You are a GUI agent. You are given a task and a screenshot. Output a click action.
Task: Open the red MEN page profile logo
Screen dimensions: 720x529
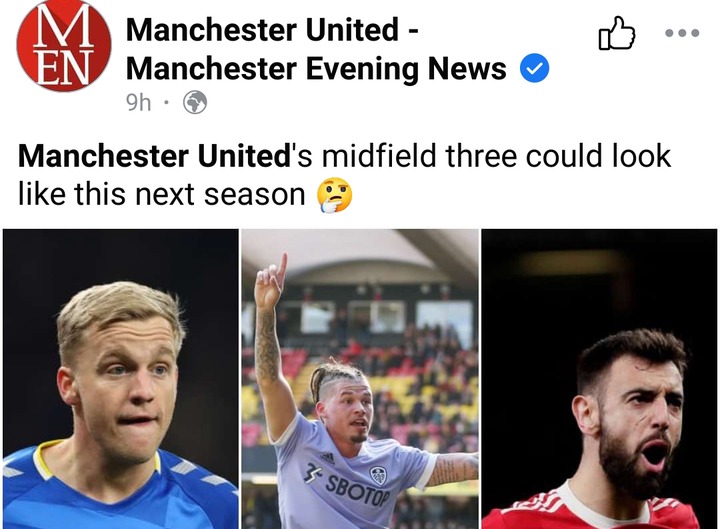(x=64, y=45)
